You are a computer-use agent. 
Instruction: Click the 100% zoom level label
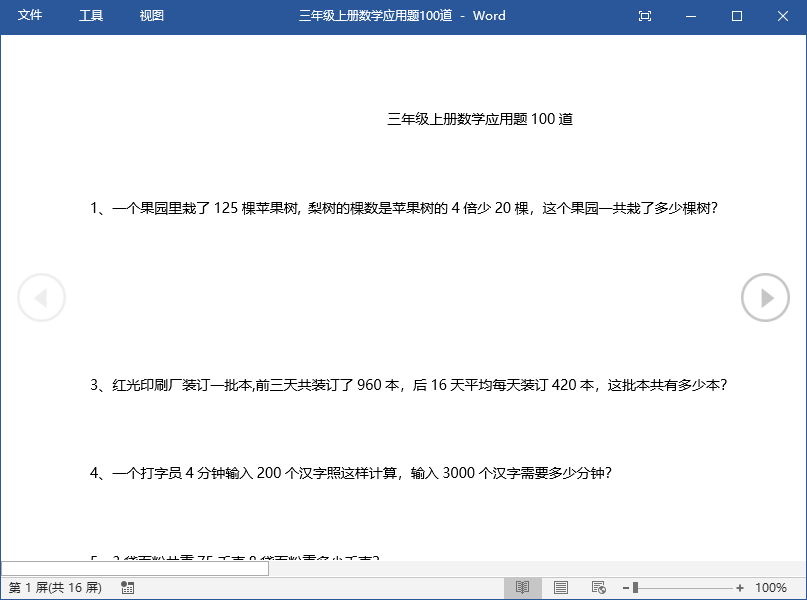[774, 588]
